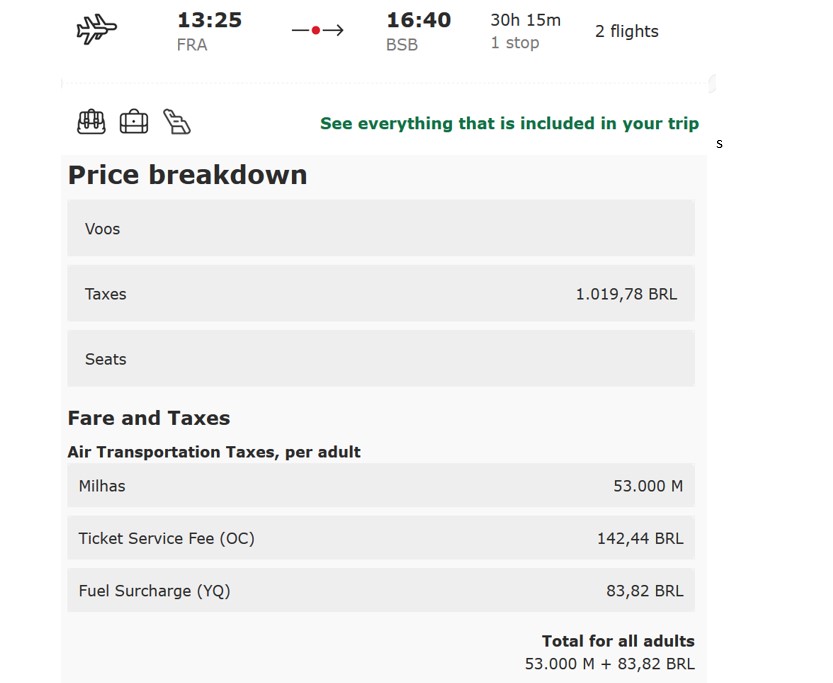
Task: Open "See everything that is included" link
Action: click(x=509, y=124)
